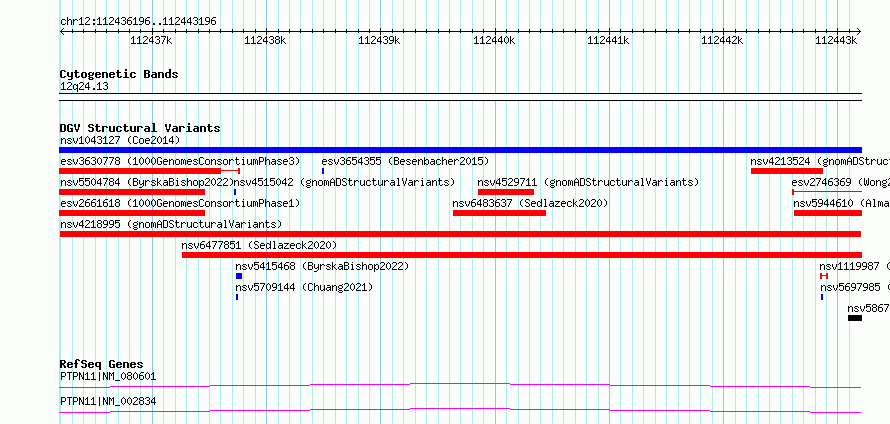Image resolution: width=890 pixels, height=424 pixels.
Task: Click the blue nsv1043127 variant bar
Action: (x=460, y=150)
